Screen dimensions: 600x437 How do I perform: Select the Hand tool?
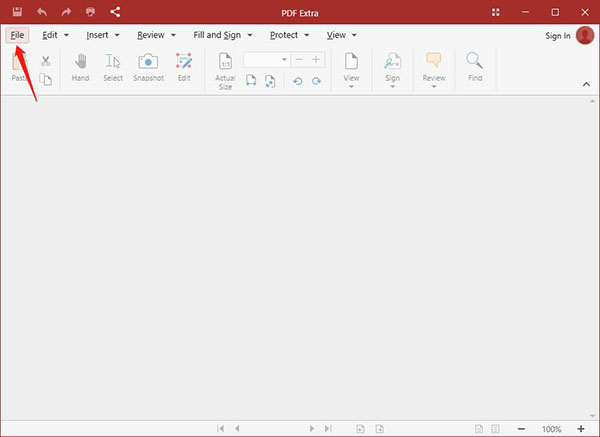click(x=80, y=67)
